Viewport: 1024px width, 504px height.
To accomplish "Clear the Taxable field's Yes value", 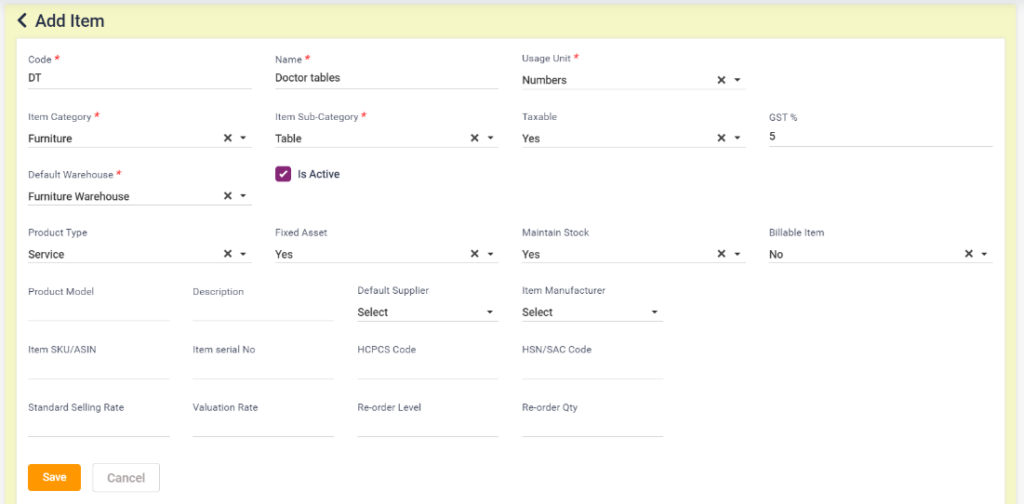I will [721, 138].
